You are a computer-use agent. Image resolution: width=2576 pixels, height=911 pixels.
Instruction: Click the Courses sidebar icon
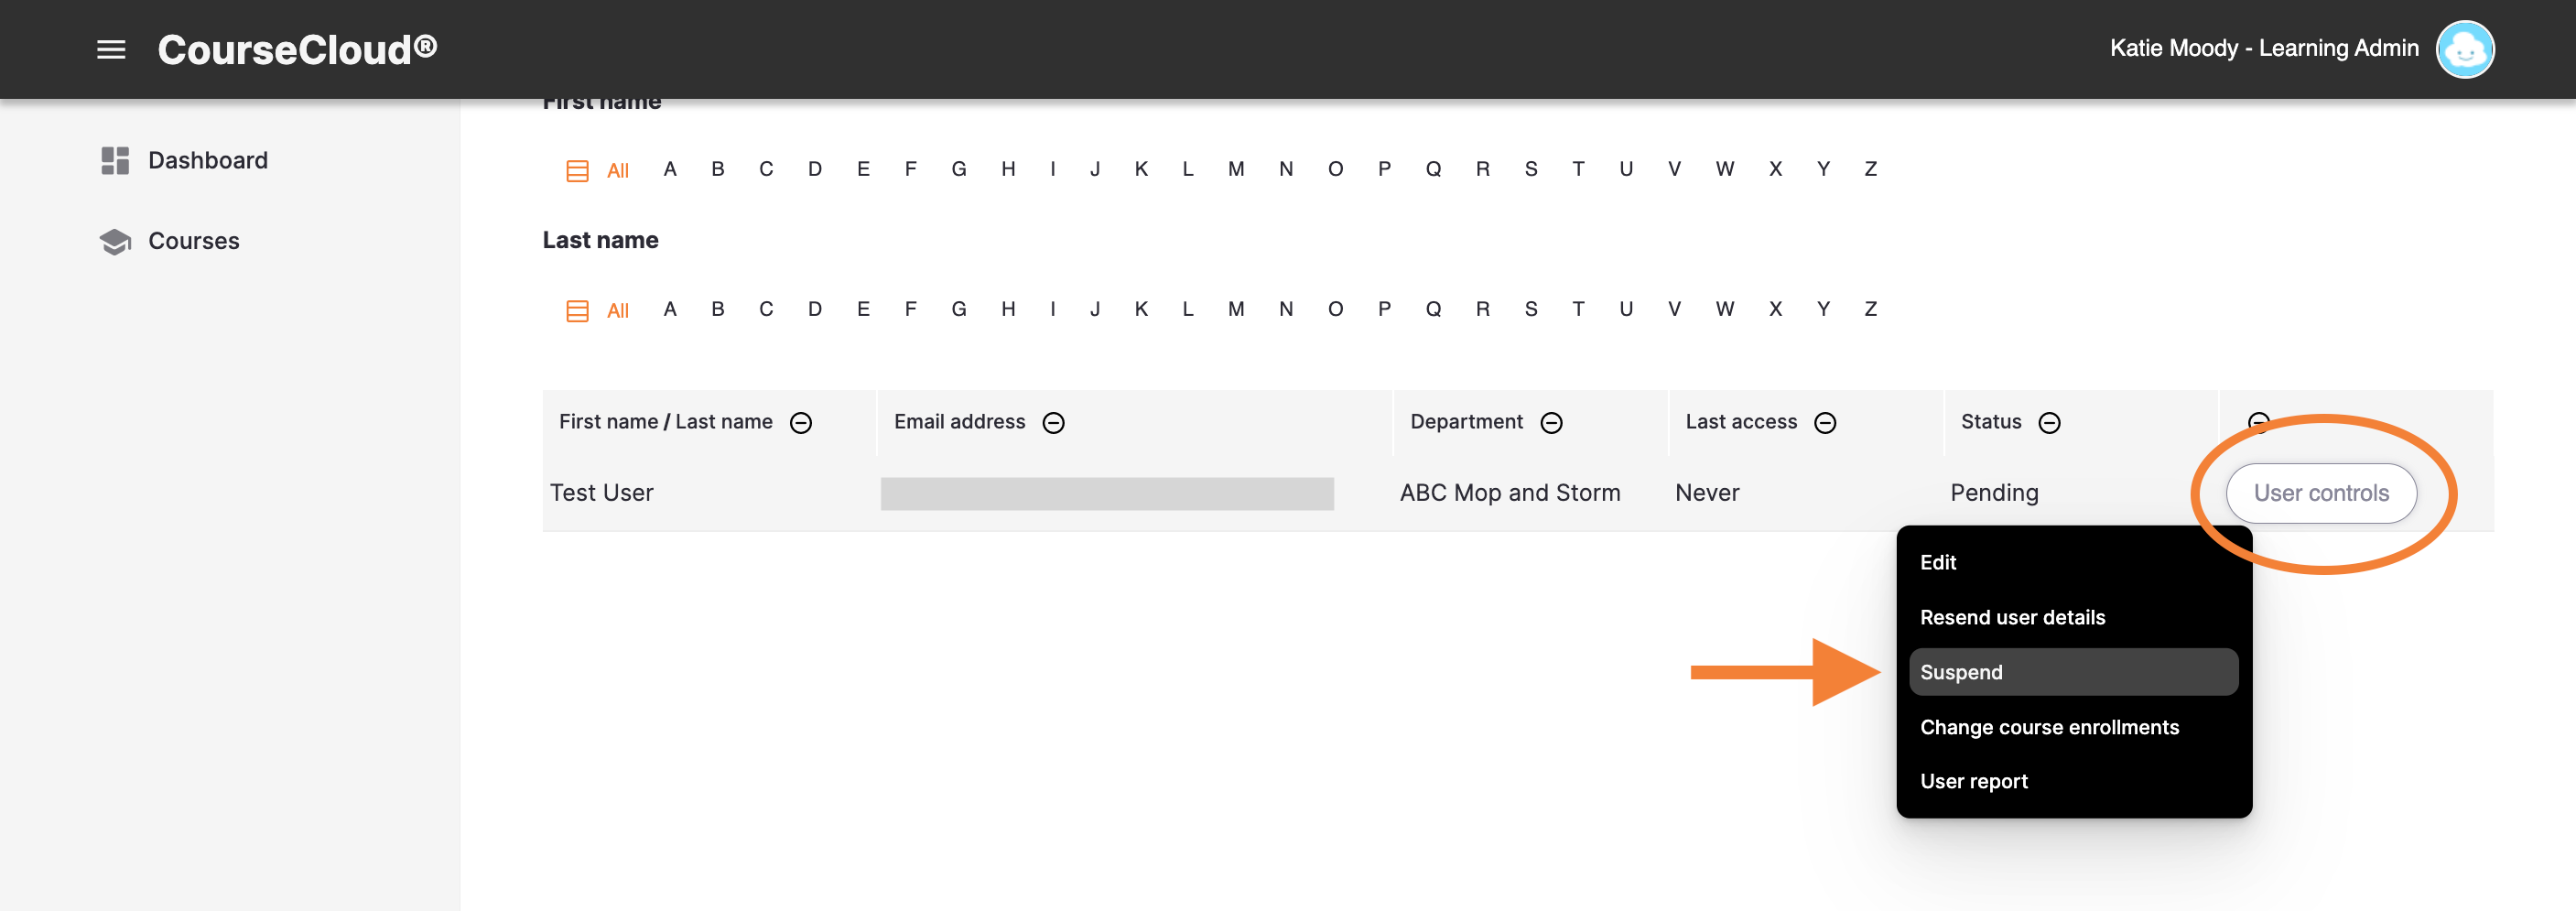pos(115,240)
